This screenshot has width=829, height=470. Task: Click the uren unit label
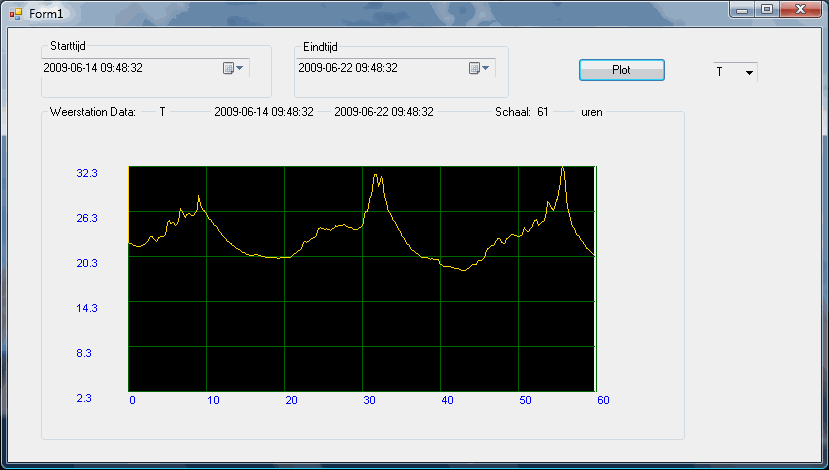(594, 112)
